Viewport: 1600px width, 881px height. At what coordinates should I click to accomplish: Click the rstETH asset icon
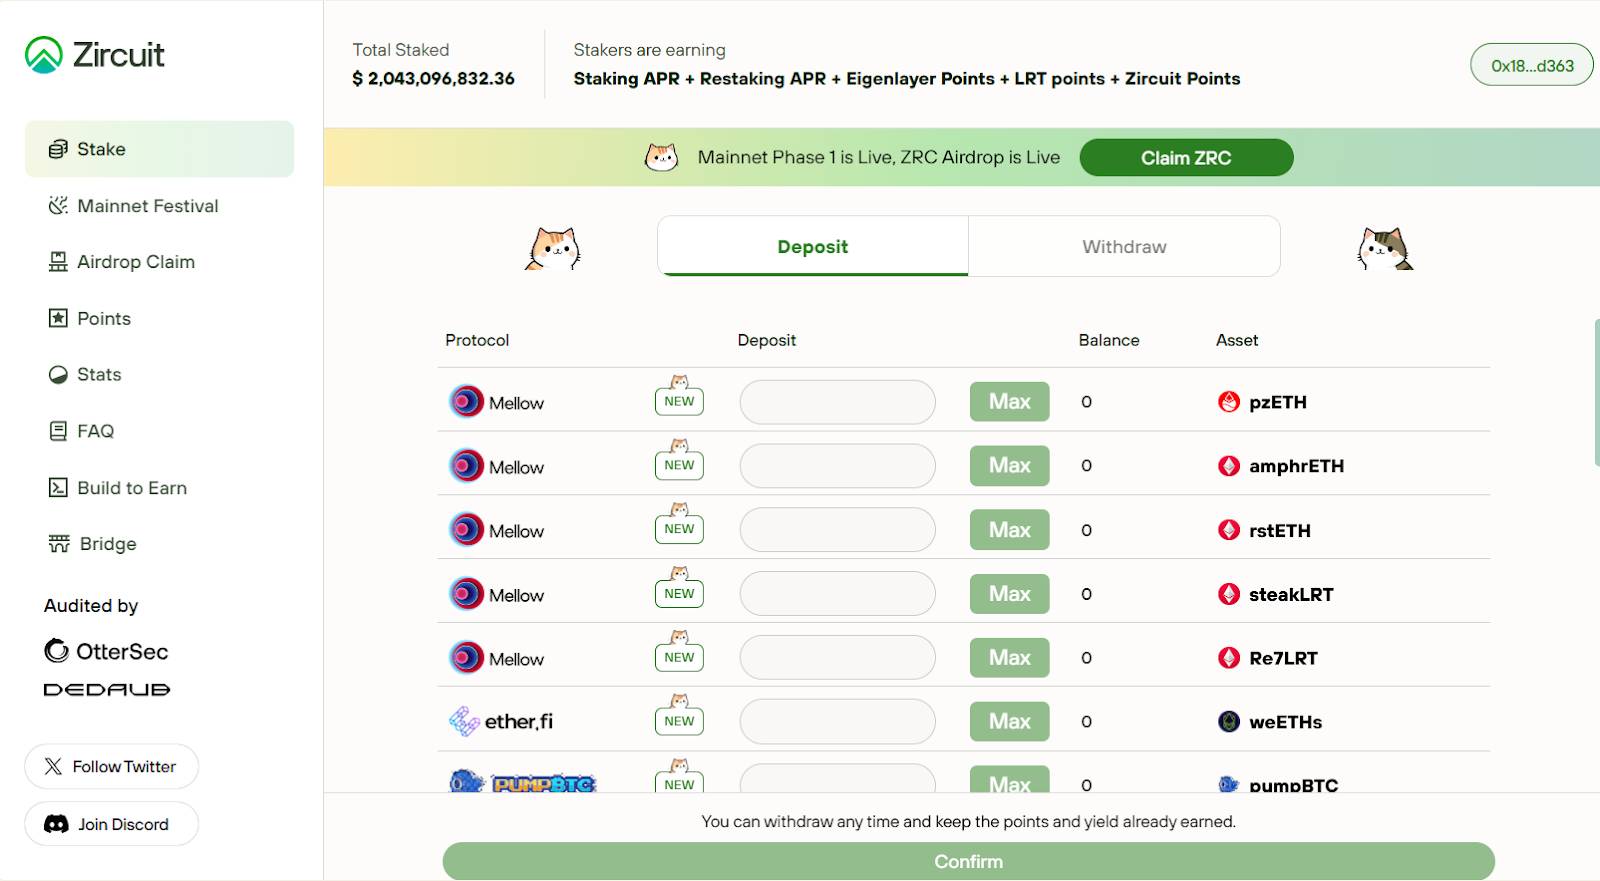(1229, 530)
